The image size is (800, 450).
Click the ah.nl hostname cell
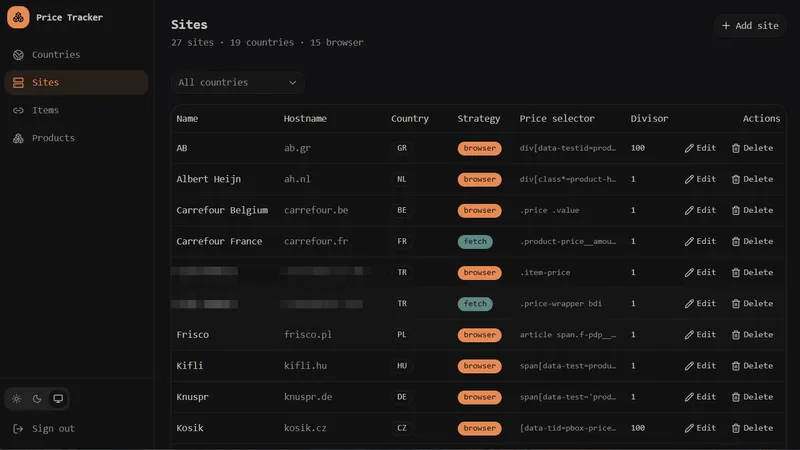(297, 179)
